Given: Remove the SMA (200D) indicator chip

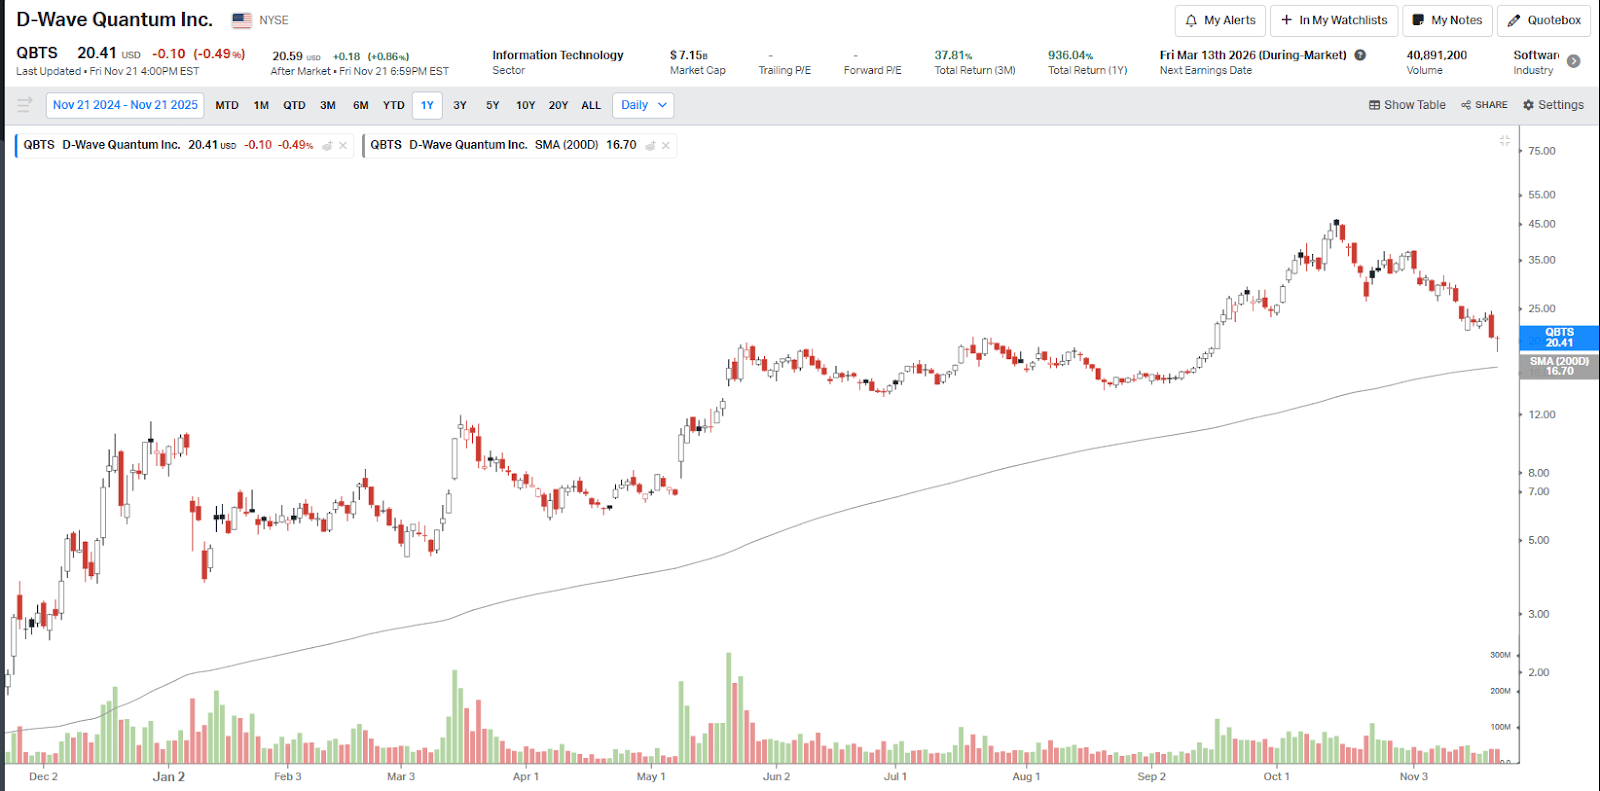Looking at the screenshot, I should point(666,146).
